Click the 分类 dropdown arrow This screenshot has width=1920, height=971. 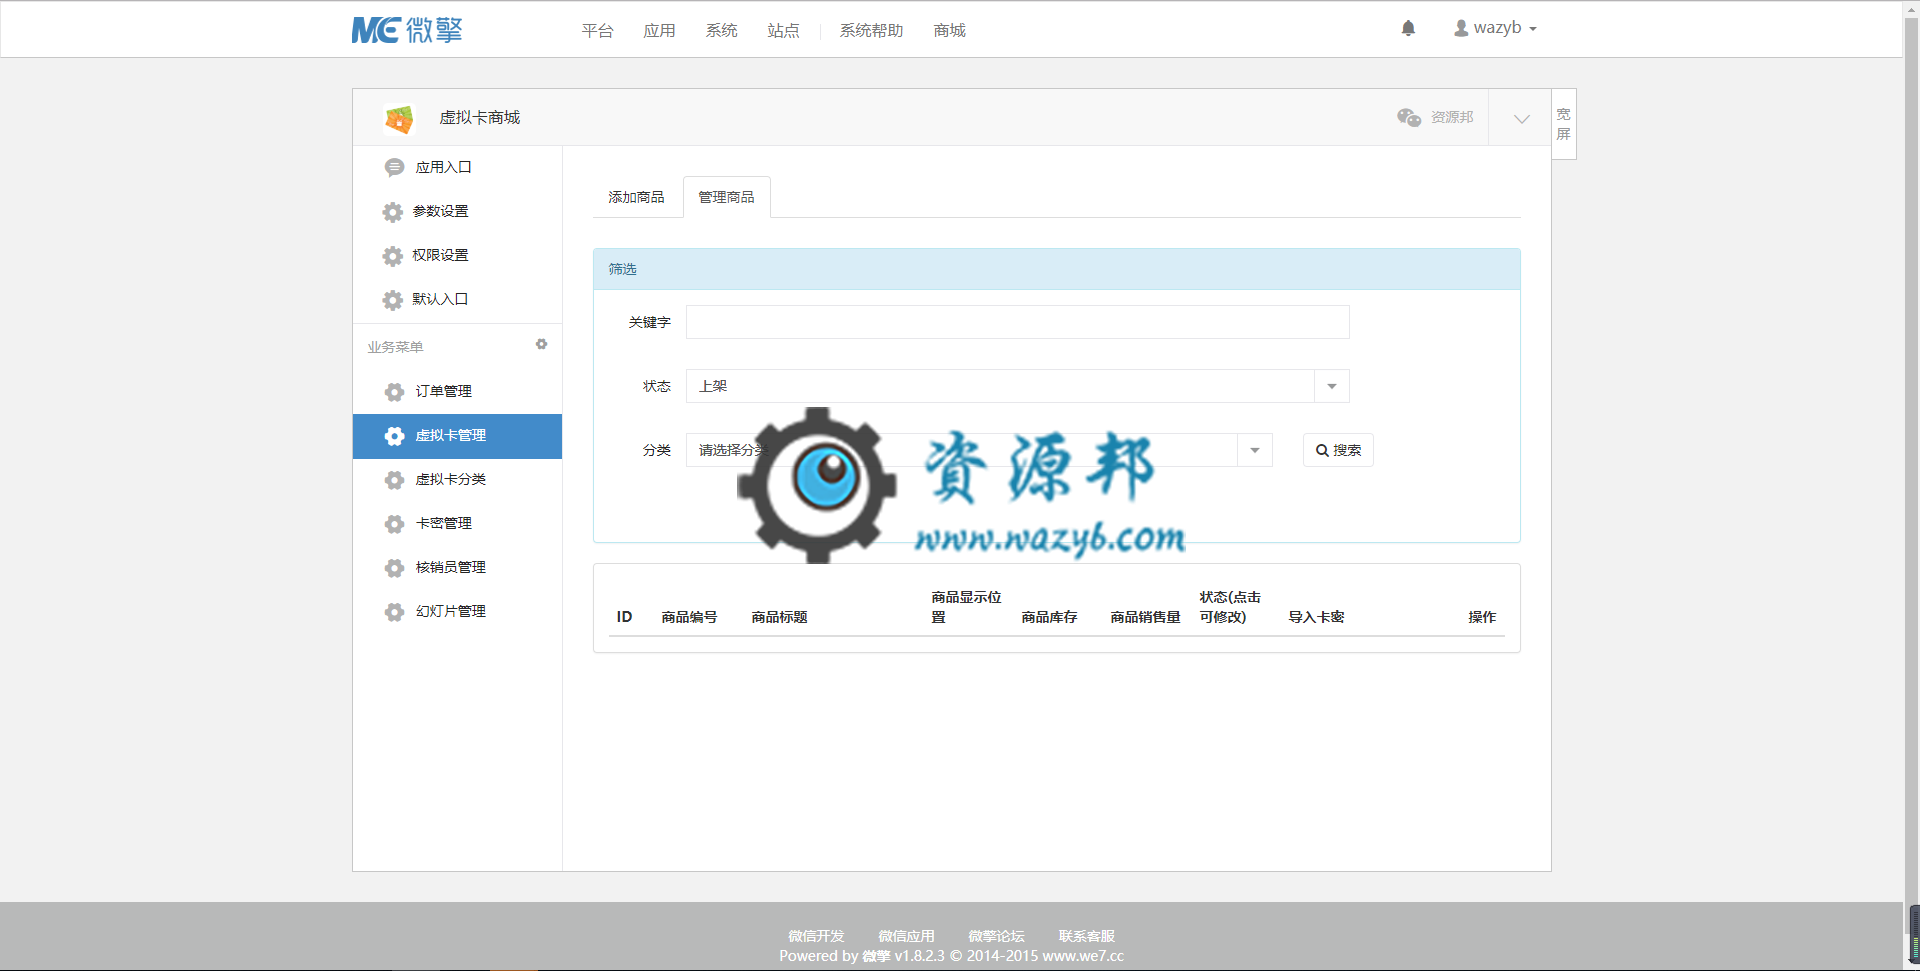(x=1255, y=450)
